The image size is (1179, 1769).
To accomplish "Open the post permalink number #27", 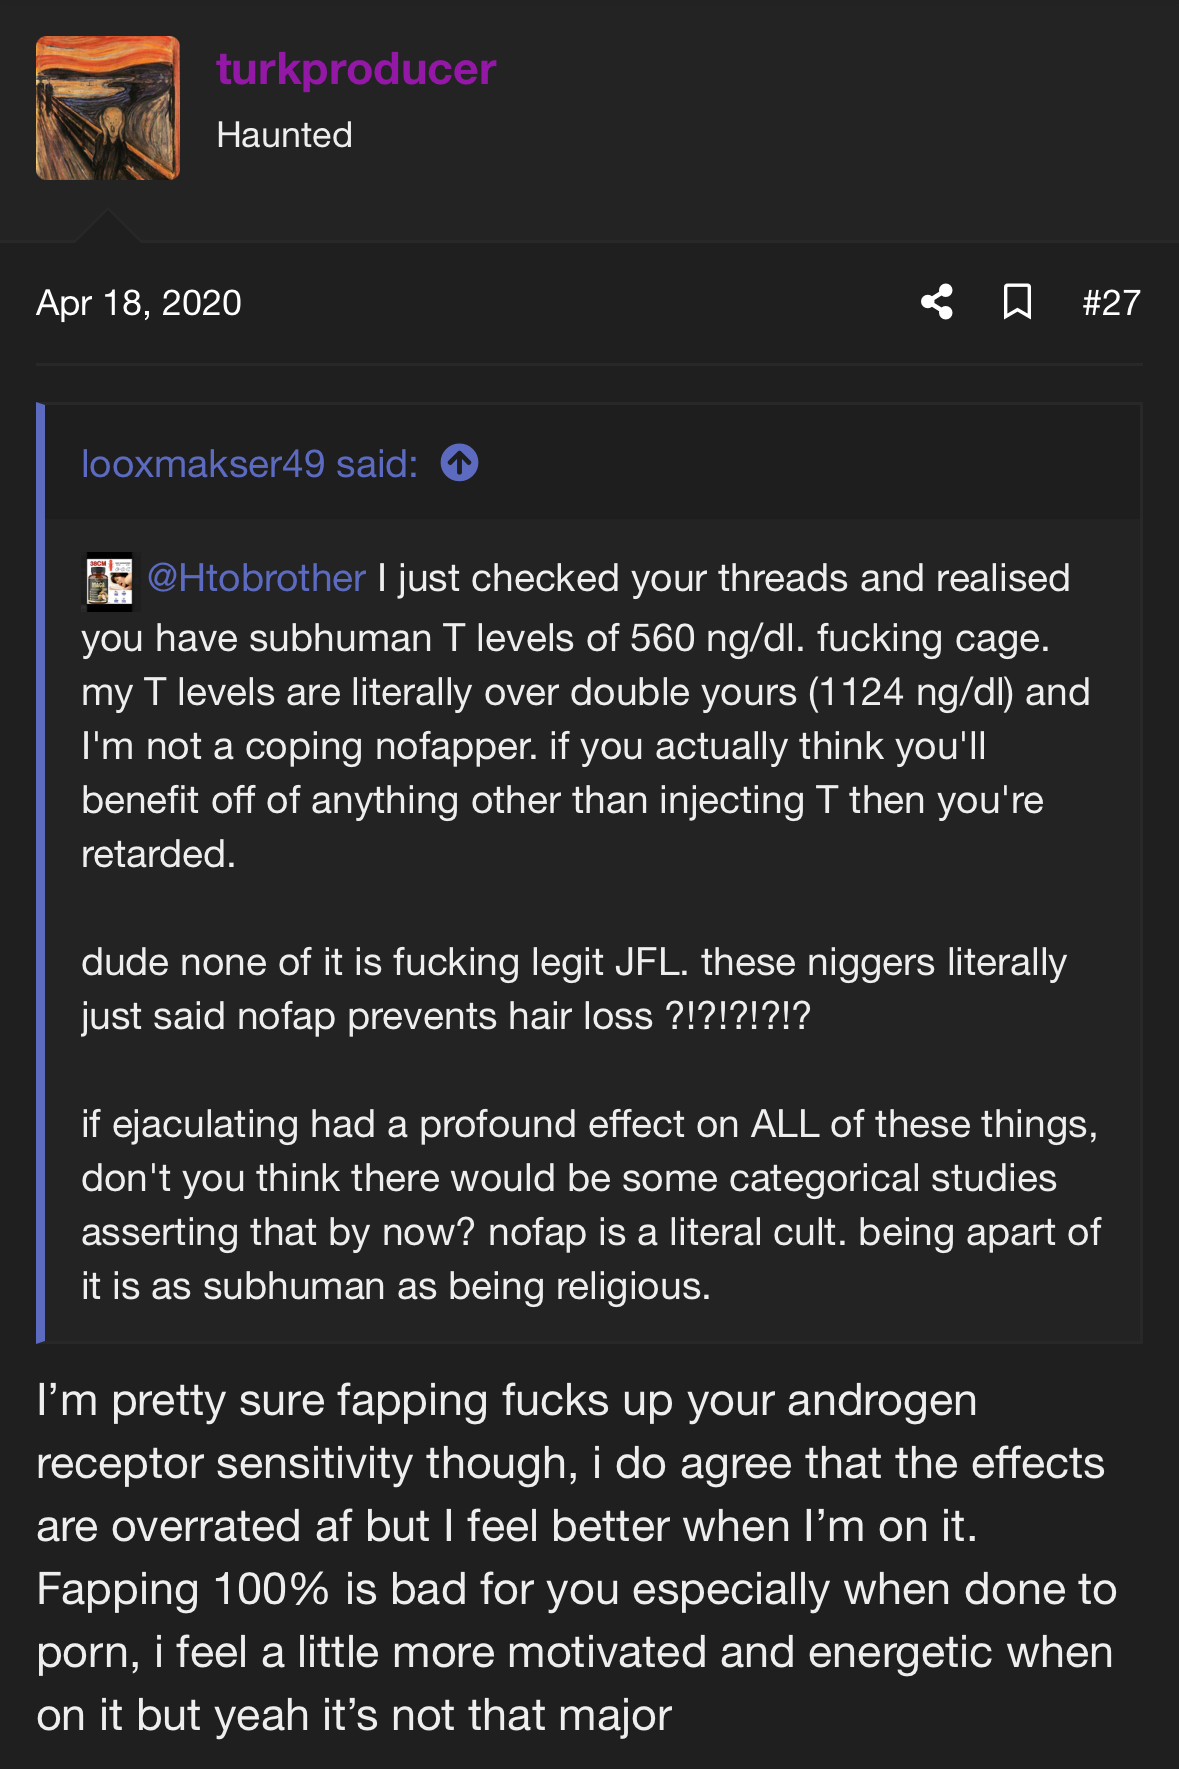I will pyautogui.click(x=1111, y=303).
